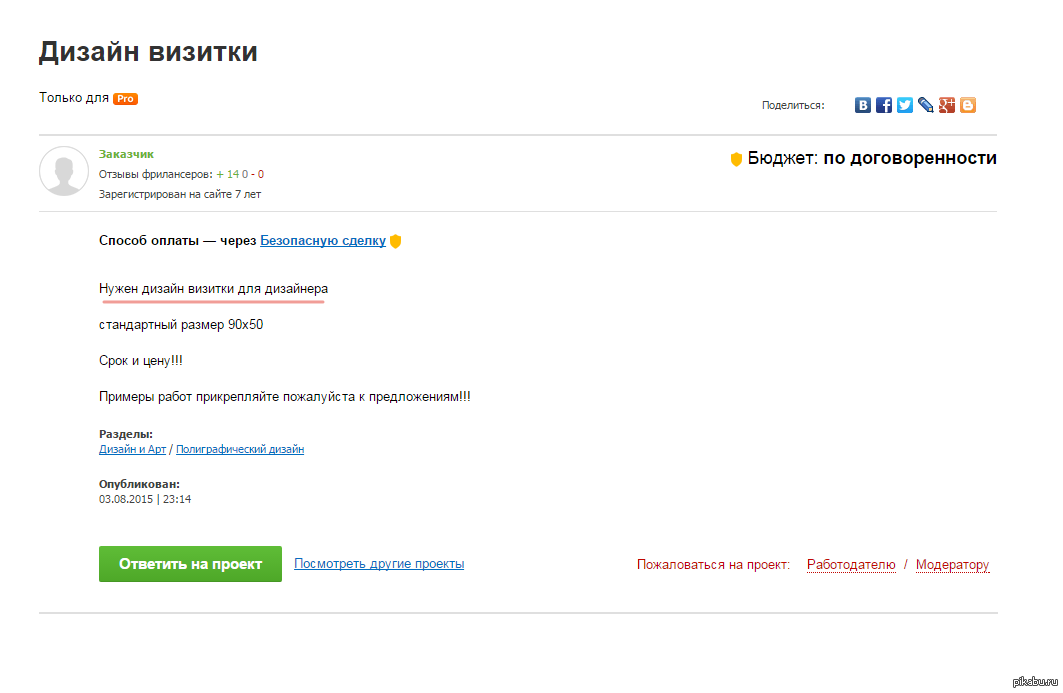Open the Безопасную сделку link
1063x693 pixels.
click(322, 240)
